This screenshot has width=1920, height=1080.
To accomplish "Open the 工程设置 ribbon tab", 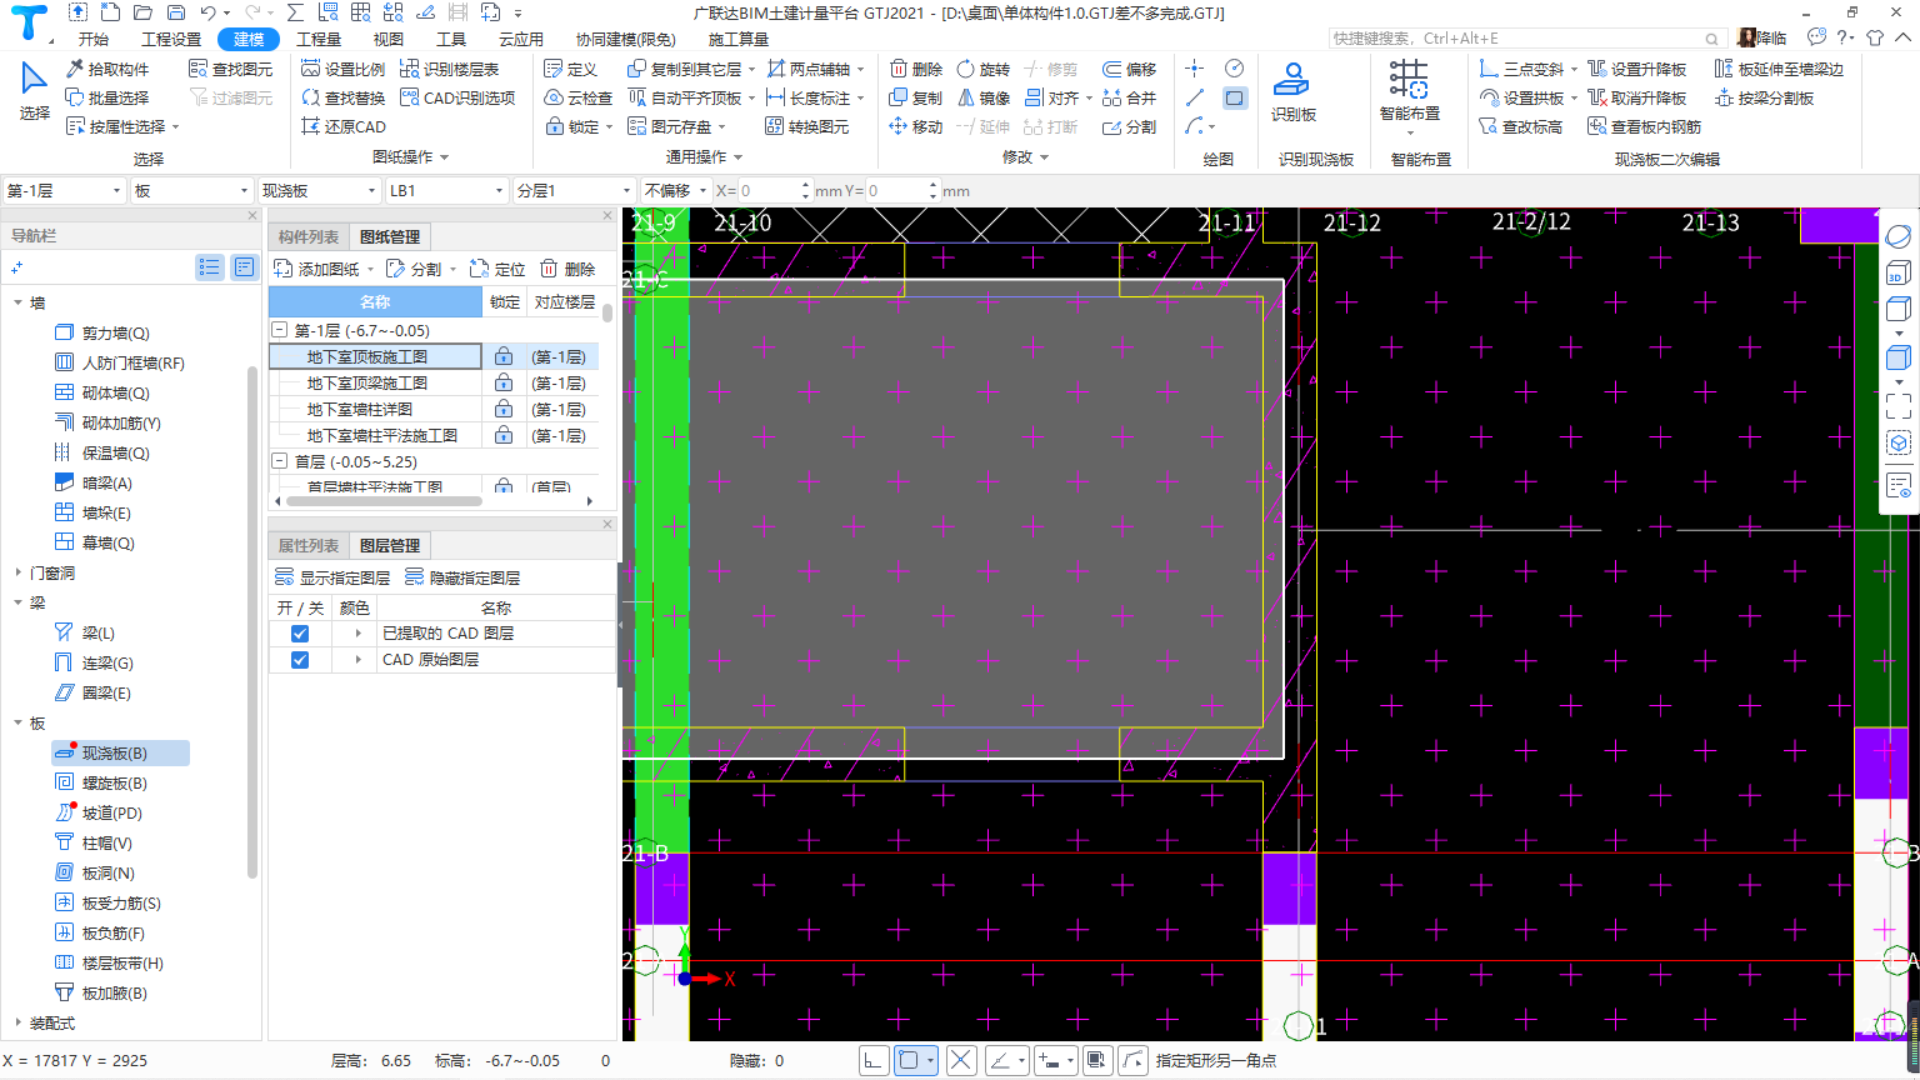I will [x=171, y=39].
